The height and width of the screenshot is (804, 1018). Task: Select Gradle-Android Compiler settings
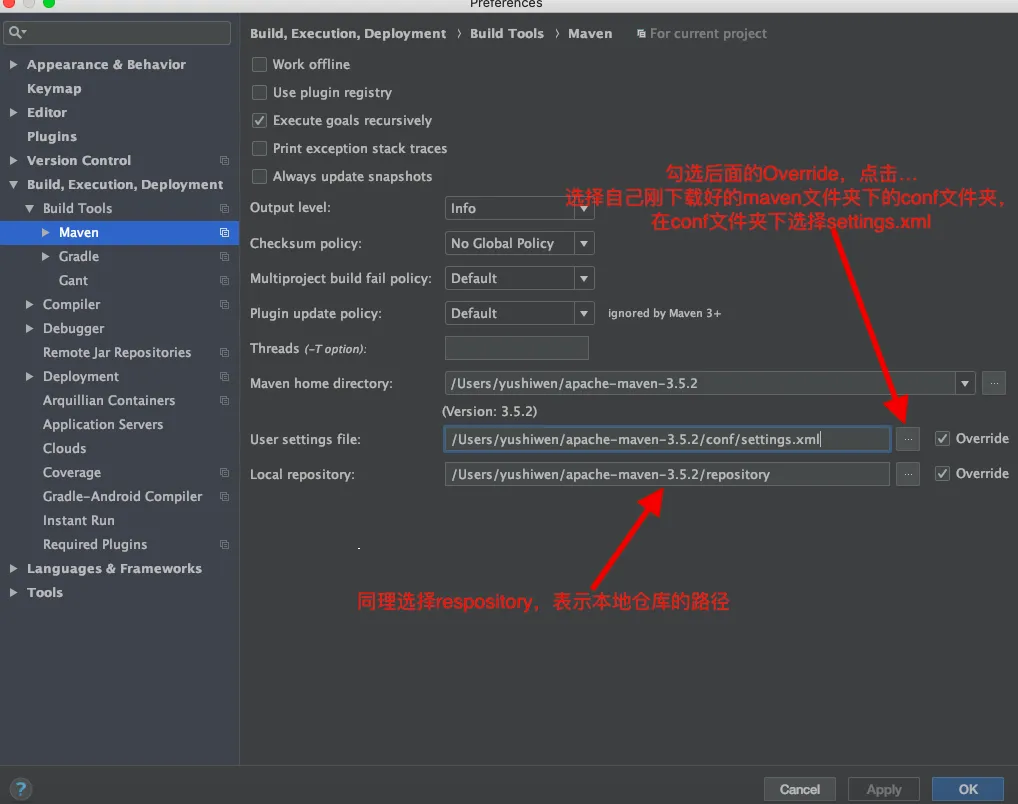click(x=122, y=496)
